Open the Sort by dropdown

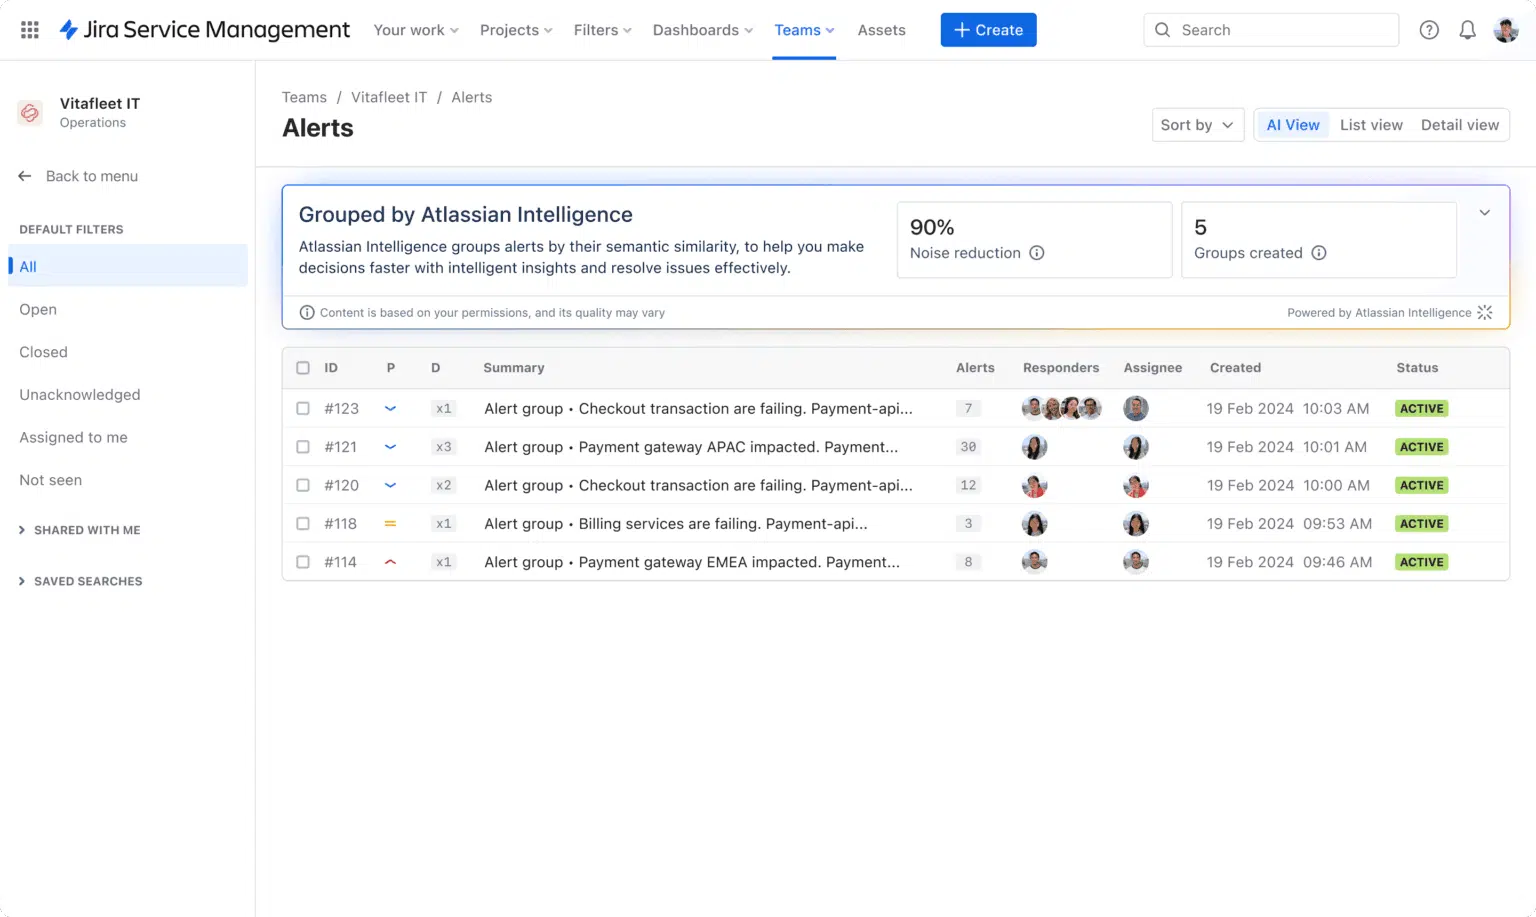[x=1198, y=125]
